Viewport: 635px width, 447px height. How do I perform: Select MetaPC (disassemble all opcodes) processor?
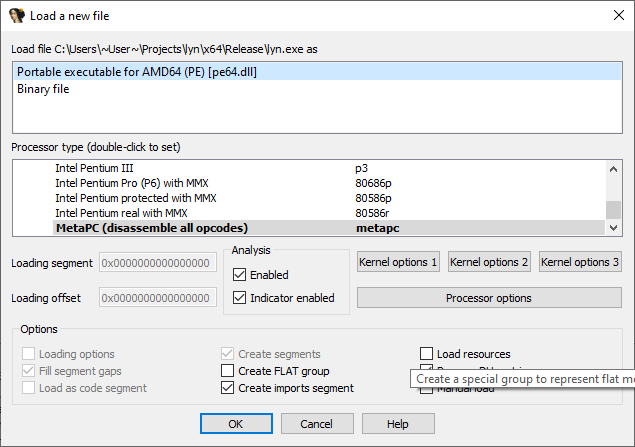151,228
